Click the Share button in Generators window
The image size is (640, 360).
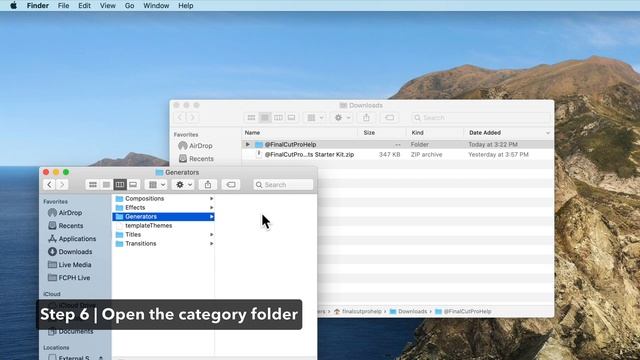(208, 184)
